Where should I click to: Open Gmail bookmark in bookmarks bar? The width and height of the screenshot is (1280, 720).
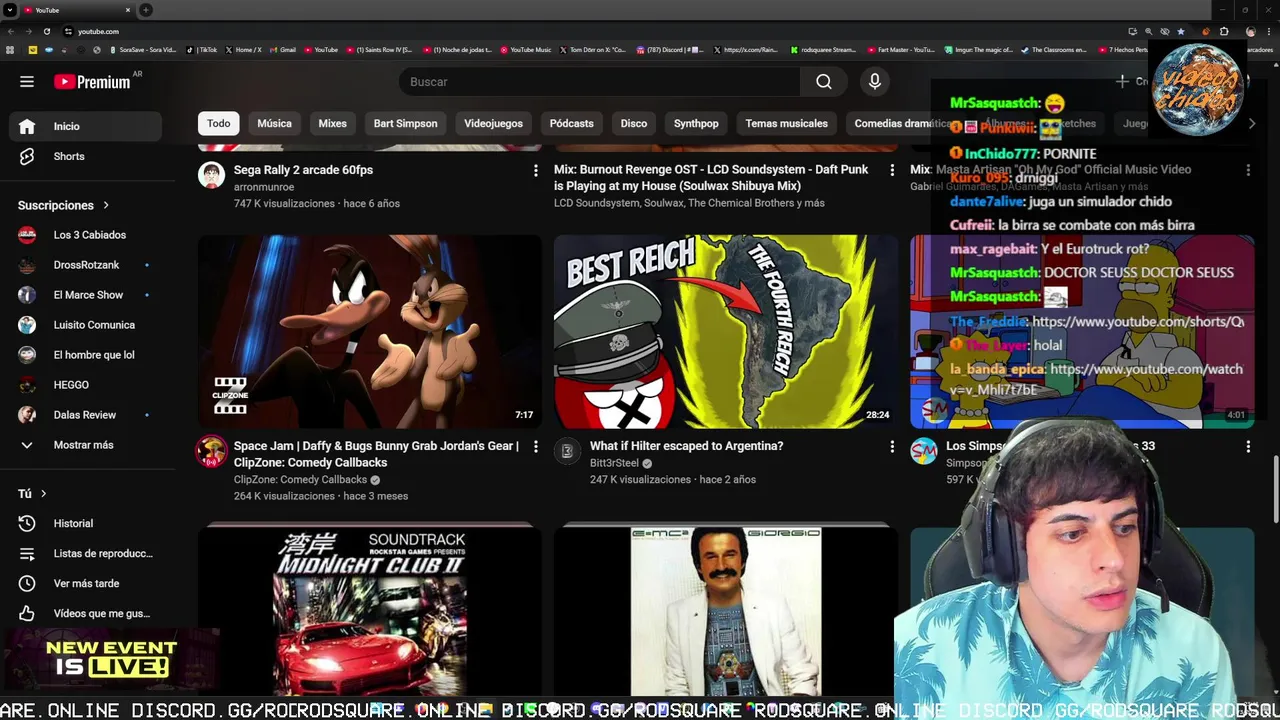[x=282, y=49]
